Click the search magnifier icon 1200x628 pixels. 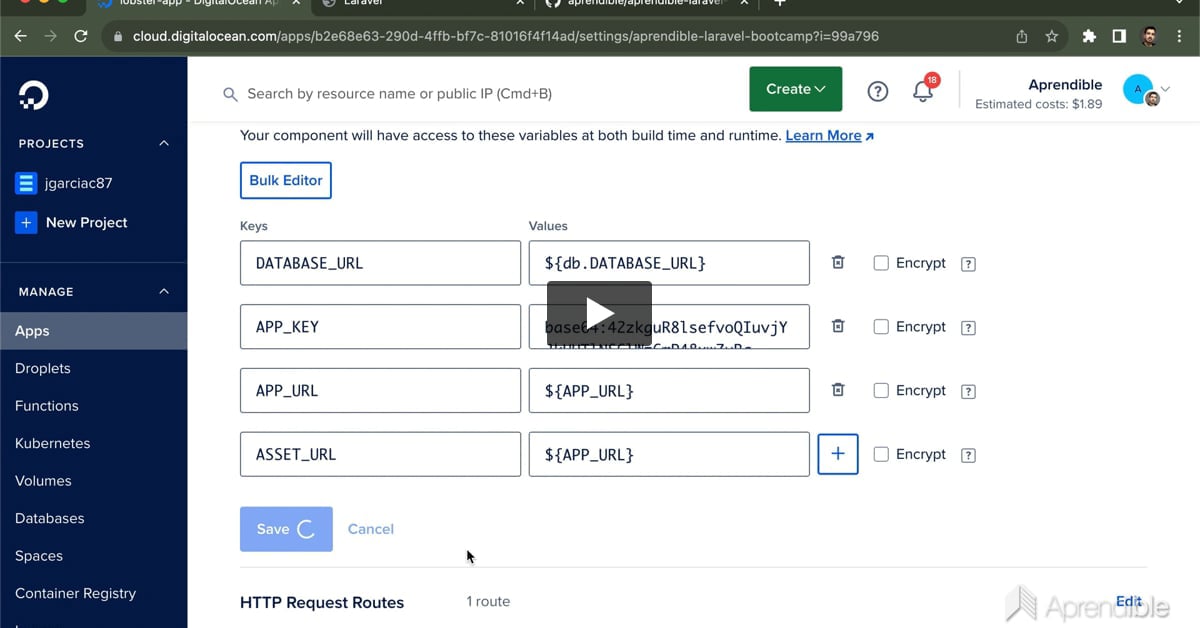click(x=230, y=94)
